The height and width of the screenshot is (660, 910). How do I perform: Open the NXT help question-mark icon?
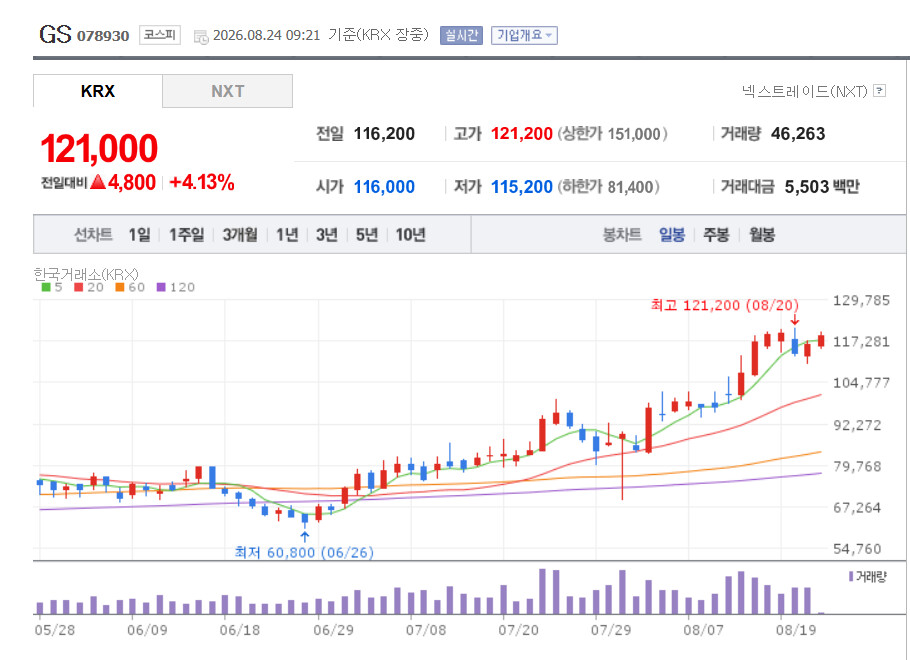pyautogui.click(x=879, y=91)
